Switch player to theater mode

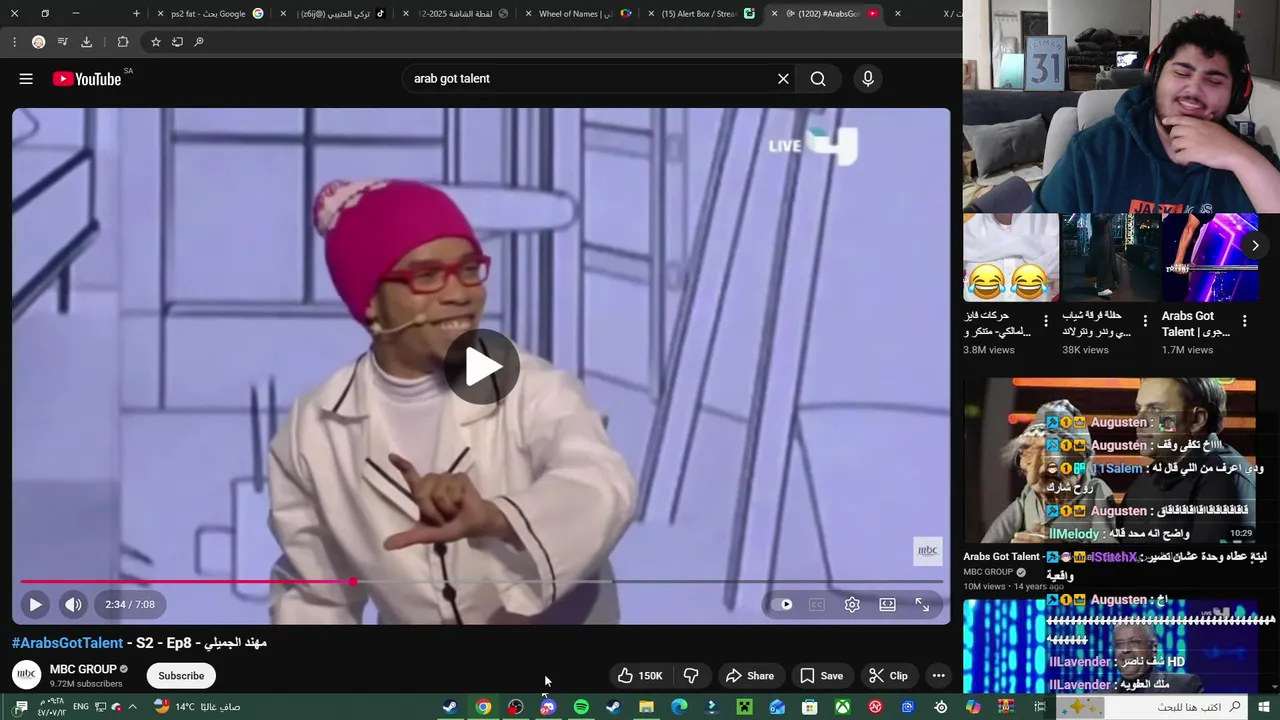887,604
